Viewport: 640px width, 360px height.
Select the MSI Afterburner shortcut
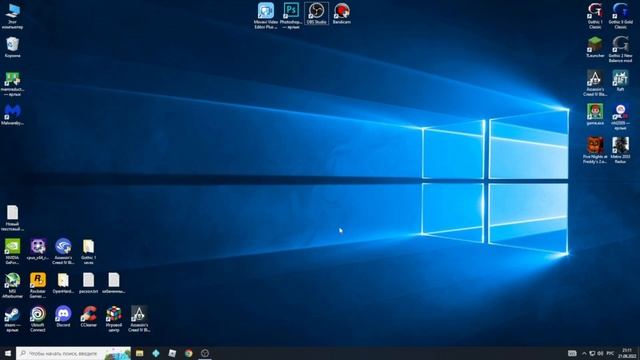[12, 285]
